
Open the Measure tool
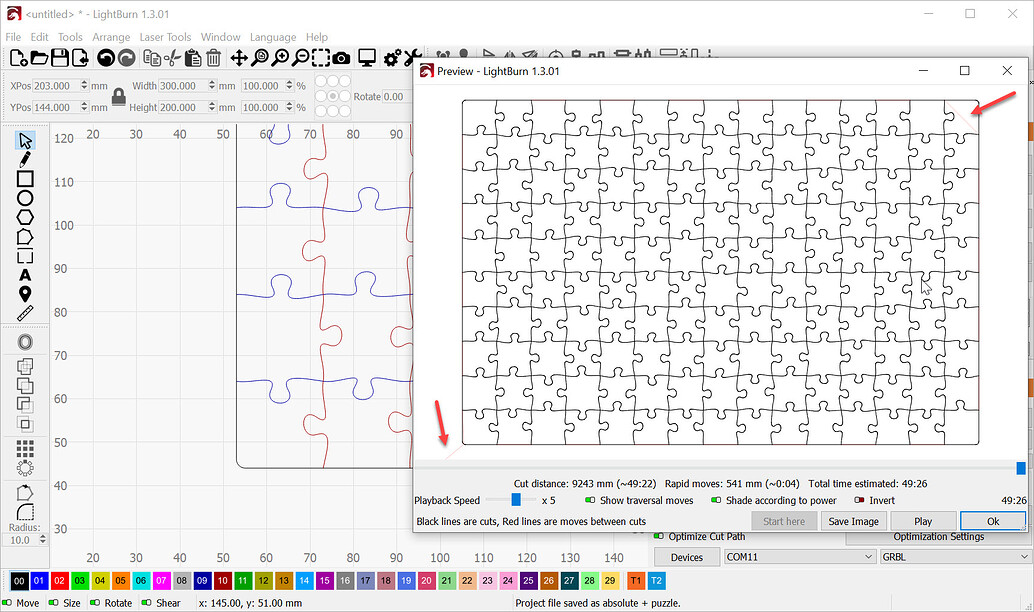25,313
